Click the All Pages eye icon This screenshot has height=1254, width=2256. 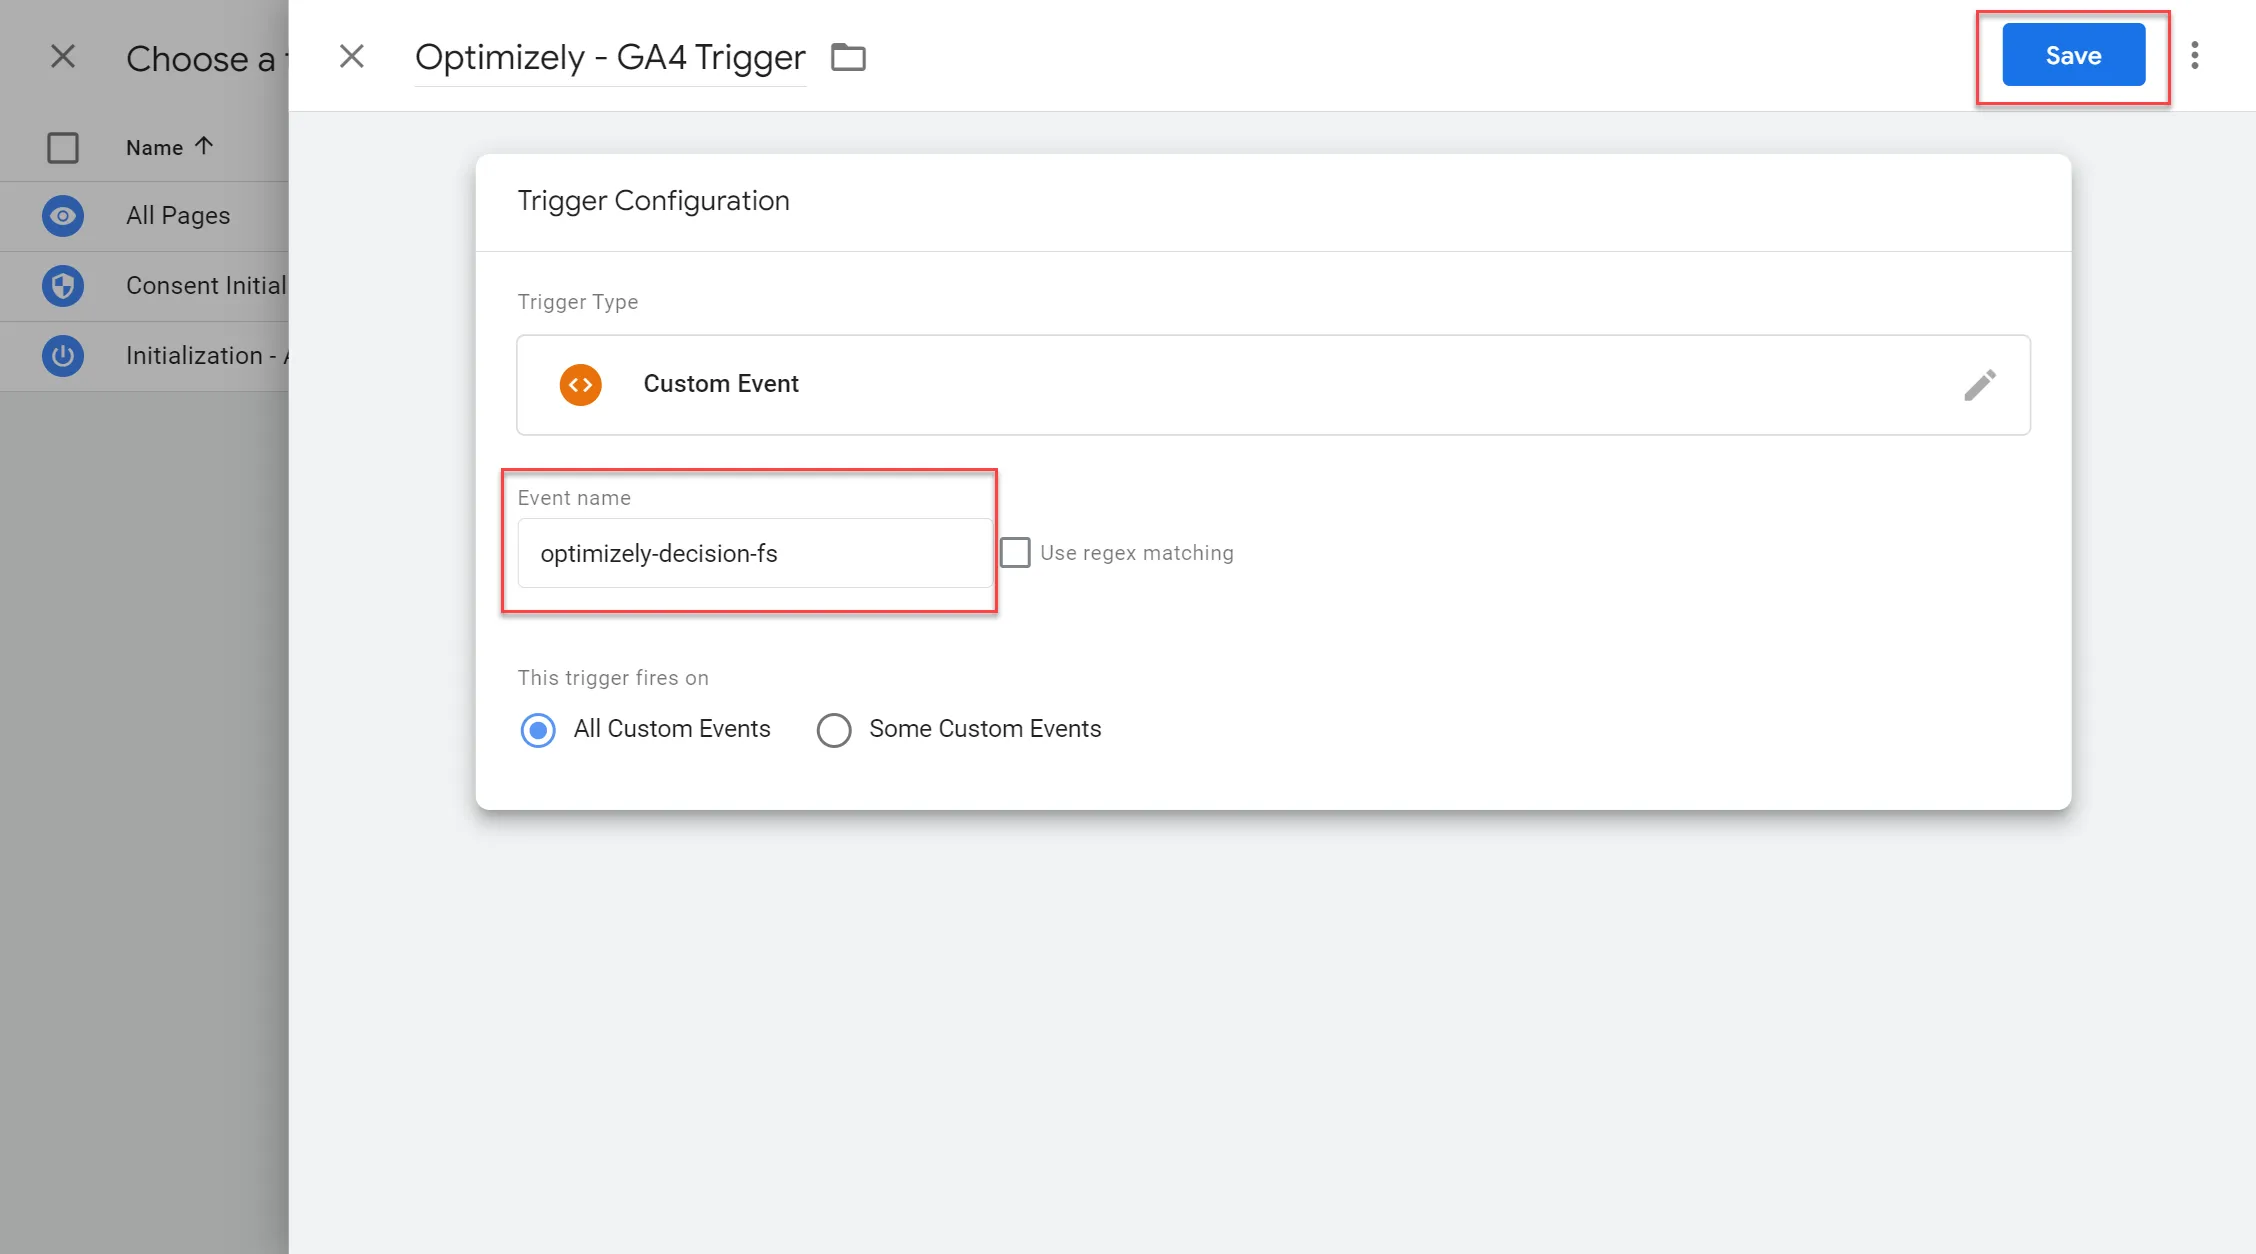coord(63,216)
